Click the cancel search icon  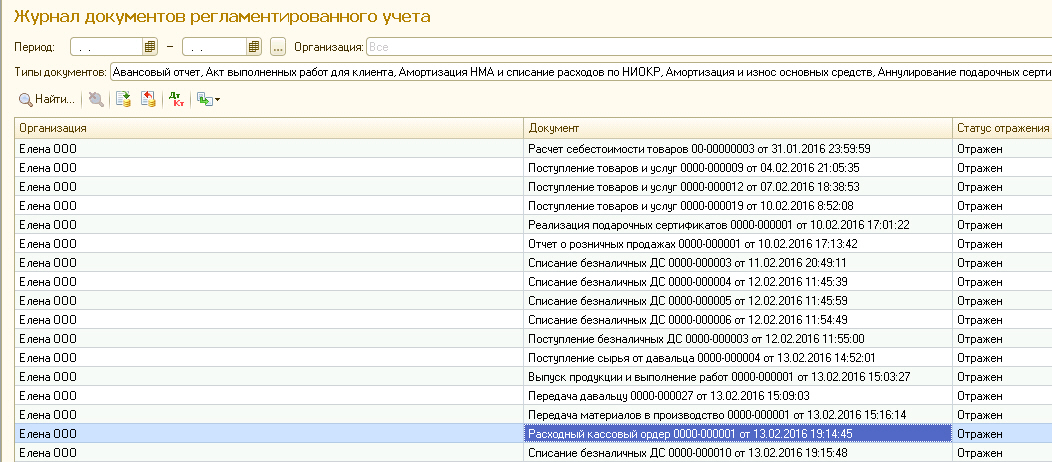tap(97, 100)
